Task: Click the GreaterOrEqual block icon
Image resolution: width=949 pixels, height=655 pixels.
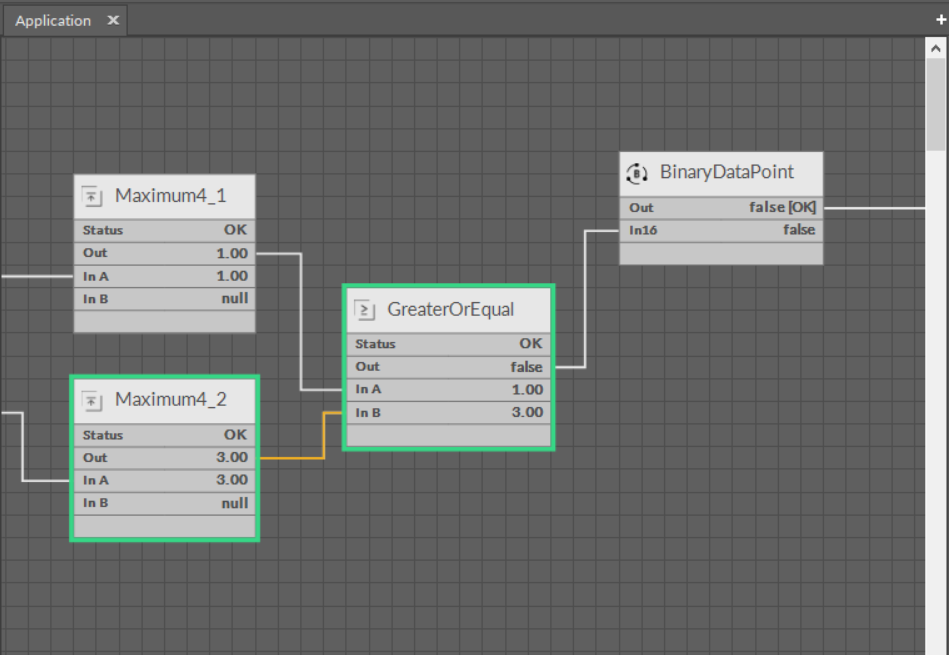Action: pos(365,310)
